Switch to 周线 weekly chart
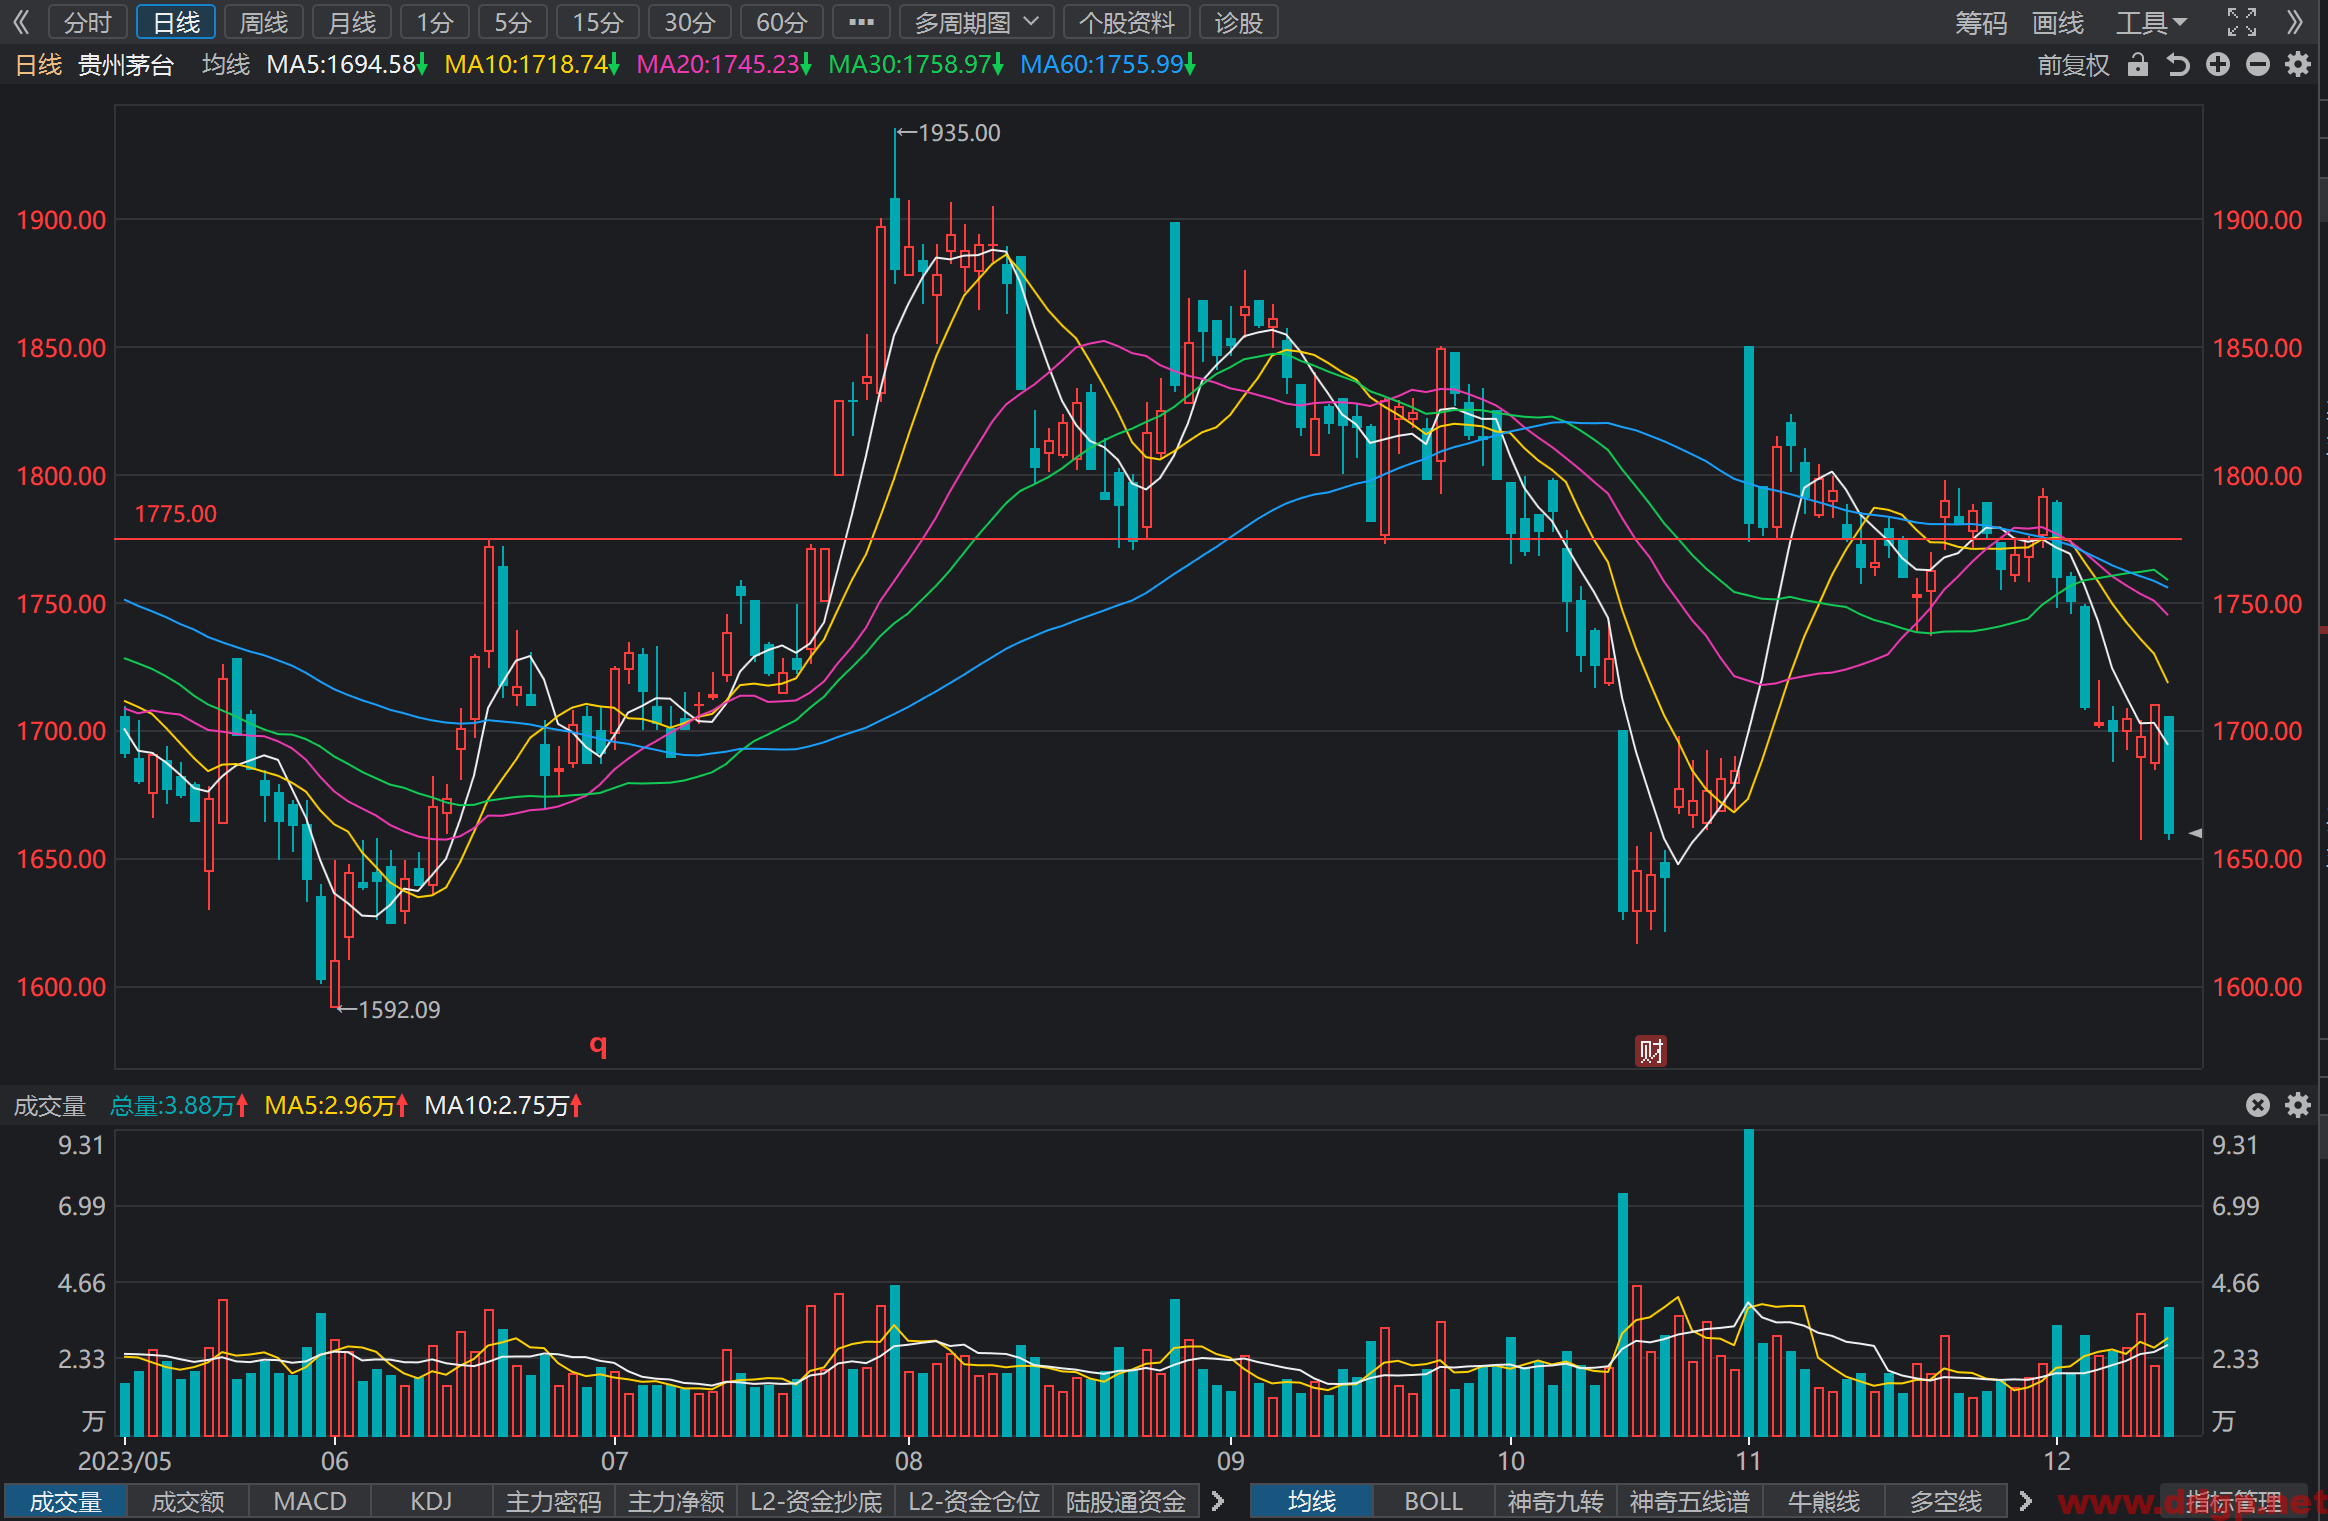Viewport: 2328px width, 1521px height. click(x=264, y=22)
